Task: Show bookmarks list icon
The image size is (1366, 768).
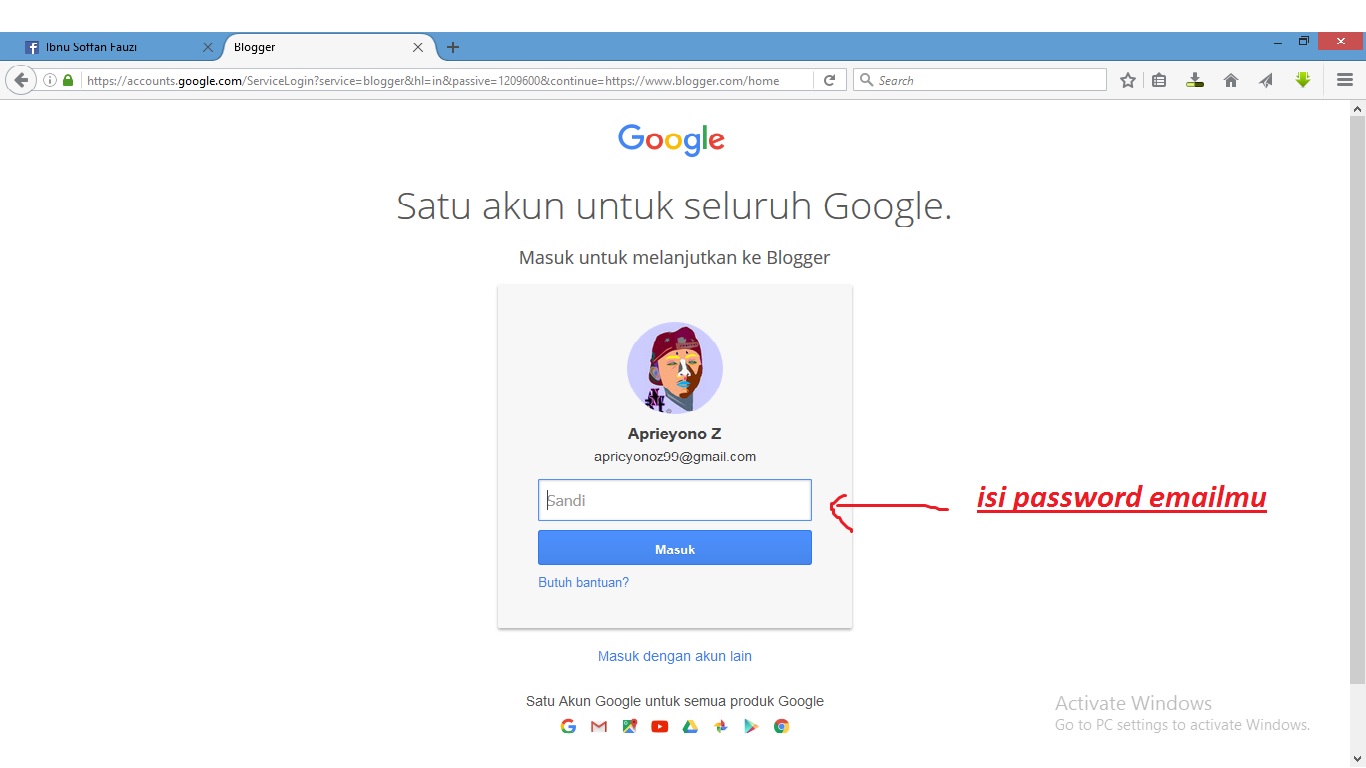Action: (x=1159, y=80)
